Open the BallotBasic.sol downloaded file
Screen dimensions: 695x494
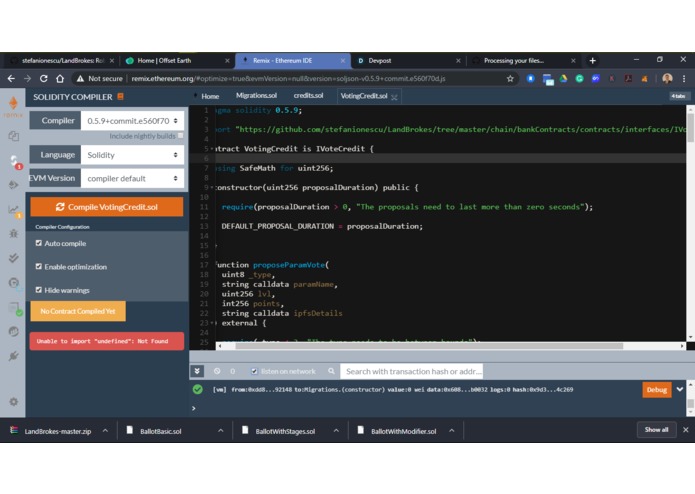[x=161, y=431]
